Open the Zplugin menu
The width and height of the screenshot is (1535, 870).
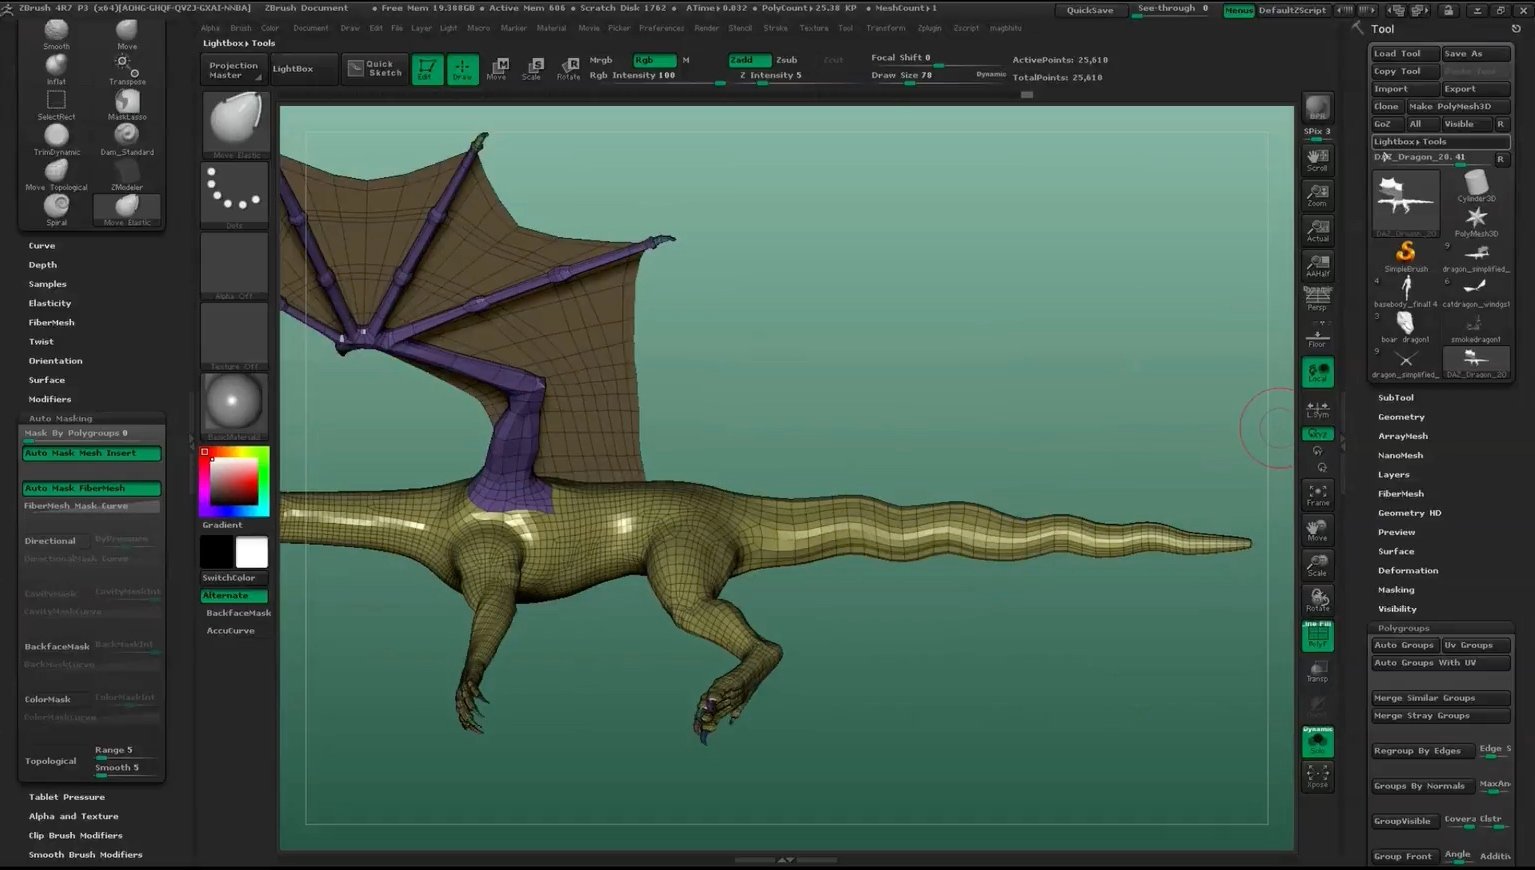point(929,28)
